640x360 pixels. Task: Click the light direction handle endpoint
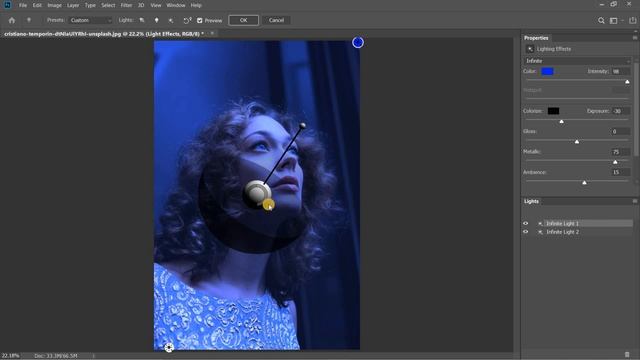pyautogui.click(x=302, y=126)
